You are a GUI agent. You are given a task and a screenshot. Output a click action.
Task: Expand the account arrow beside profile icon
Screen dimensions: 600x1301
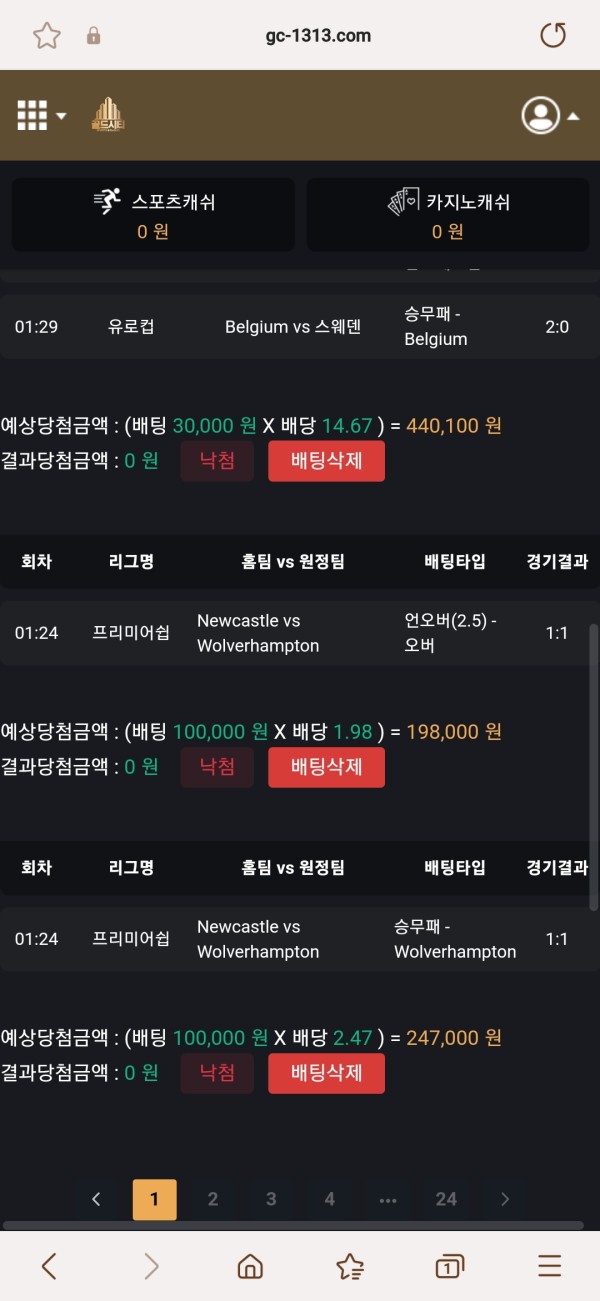pyautogui.click(x=573, y=116)
